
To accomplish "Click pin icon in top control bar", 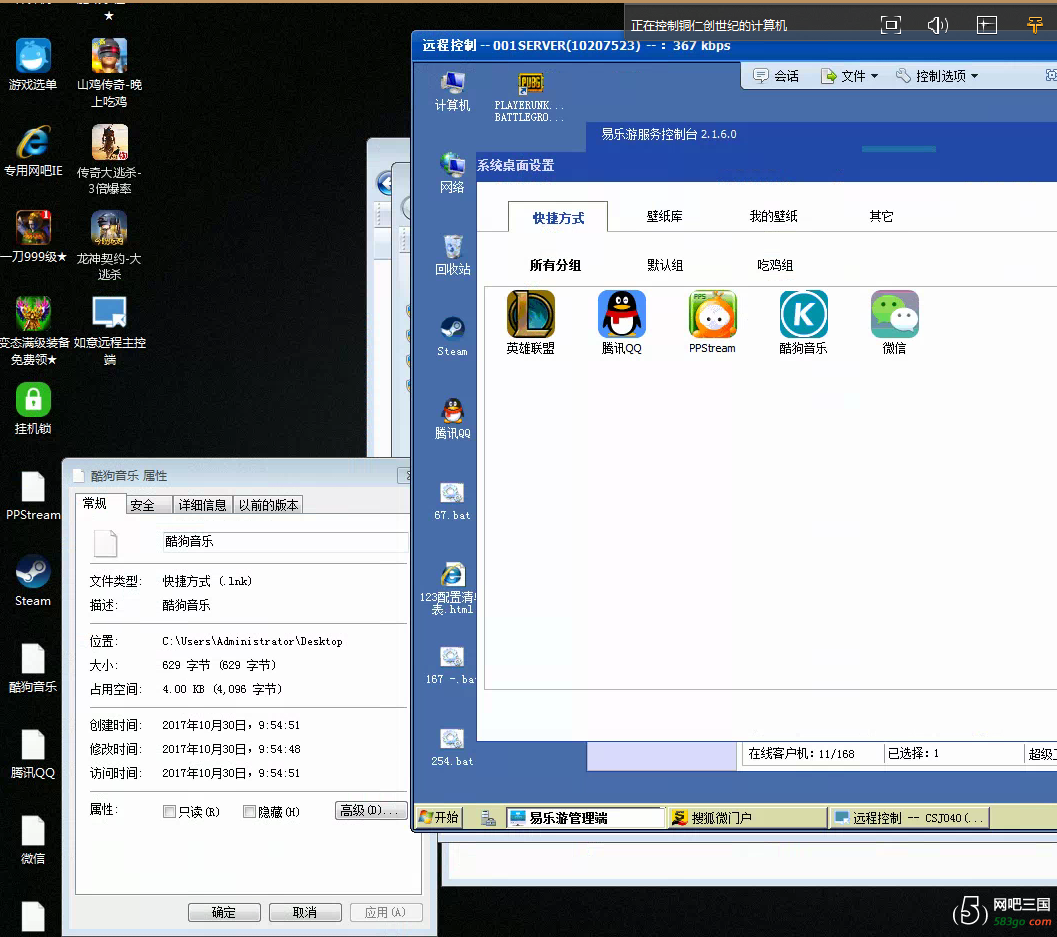I will [x=1035, y=26].
